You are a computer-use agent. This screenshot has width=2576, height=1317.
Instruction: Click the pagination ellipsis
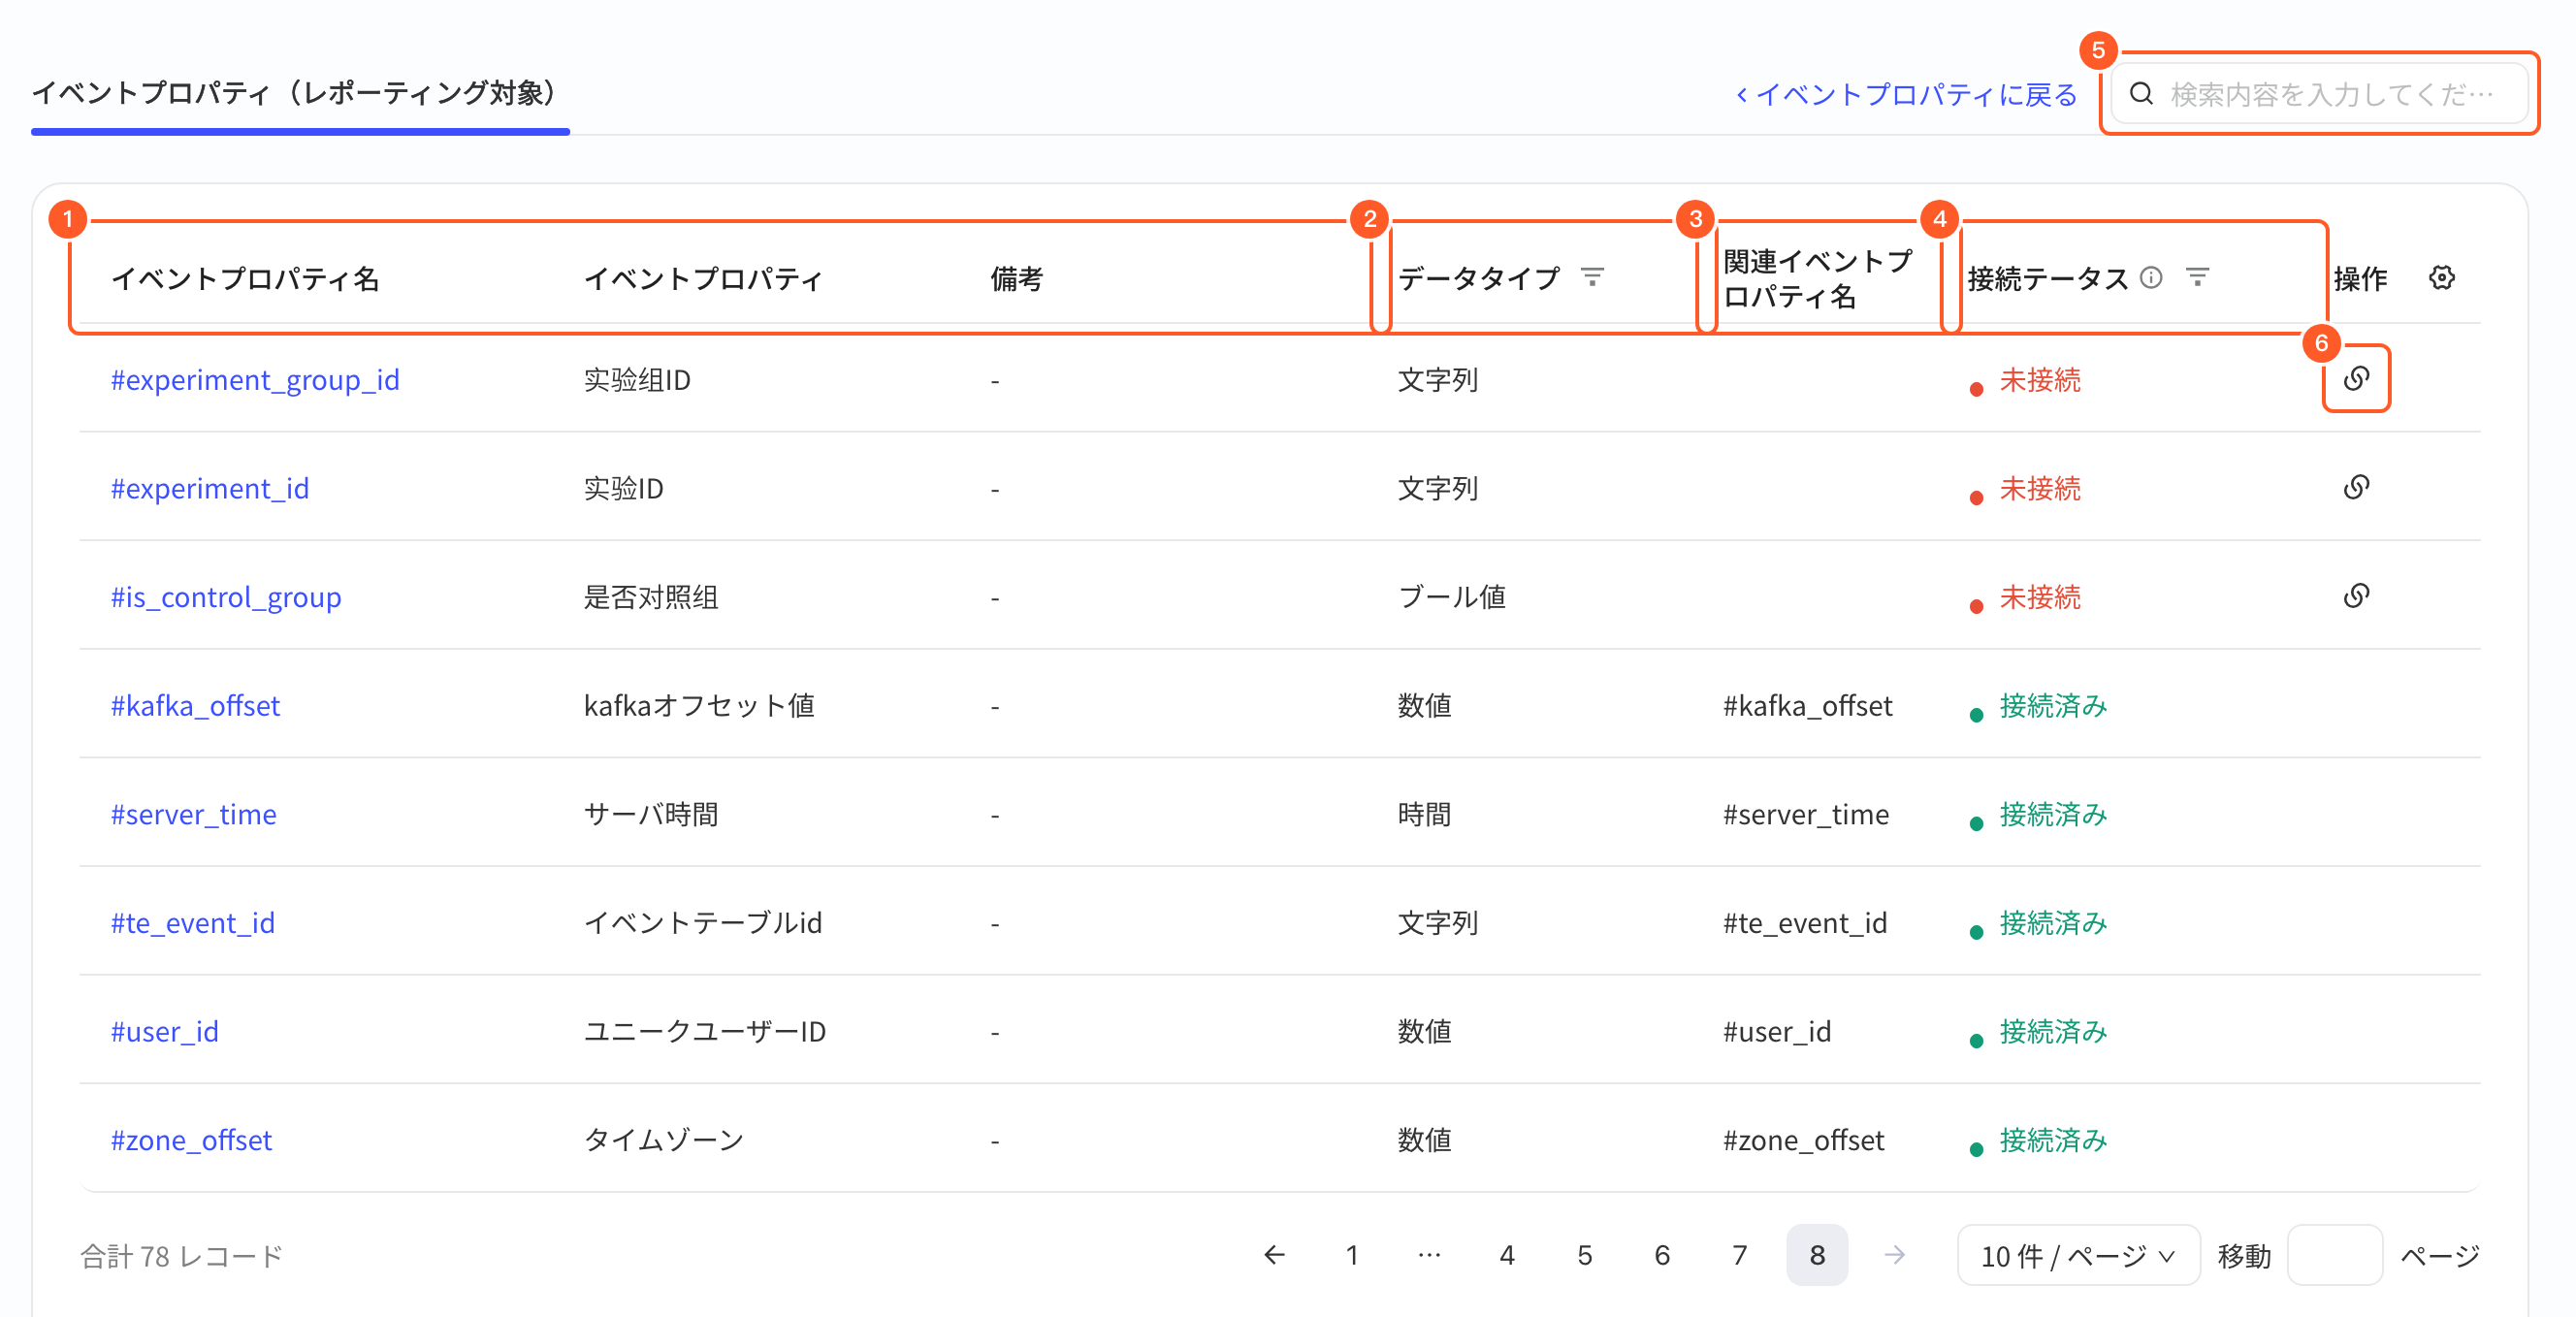point(1430,1254)
